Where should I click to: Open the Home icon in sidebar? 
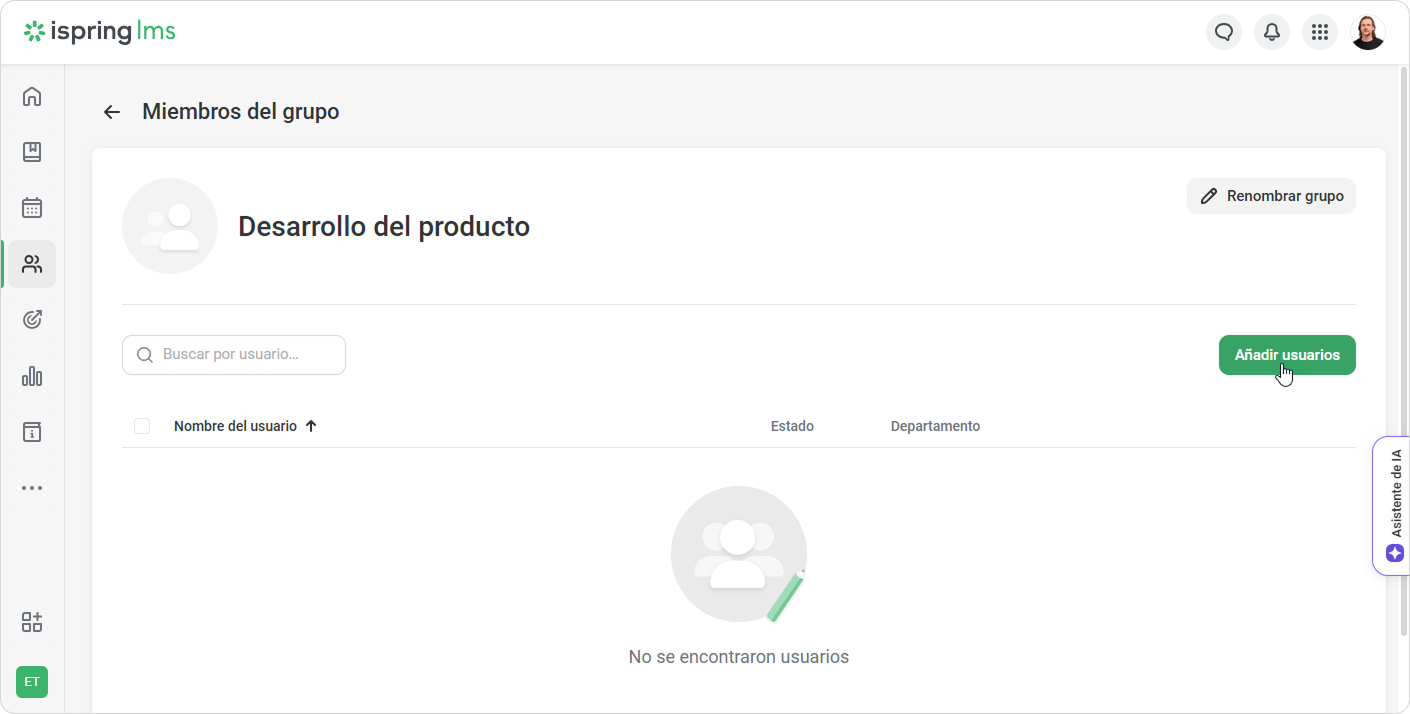[x=32, y=96]
